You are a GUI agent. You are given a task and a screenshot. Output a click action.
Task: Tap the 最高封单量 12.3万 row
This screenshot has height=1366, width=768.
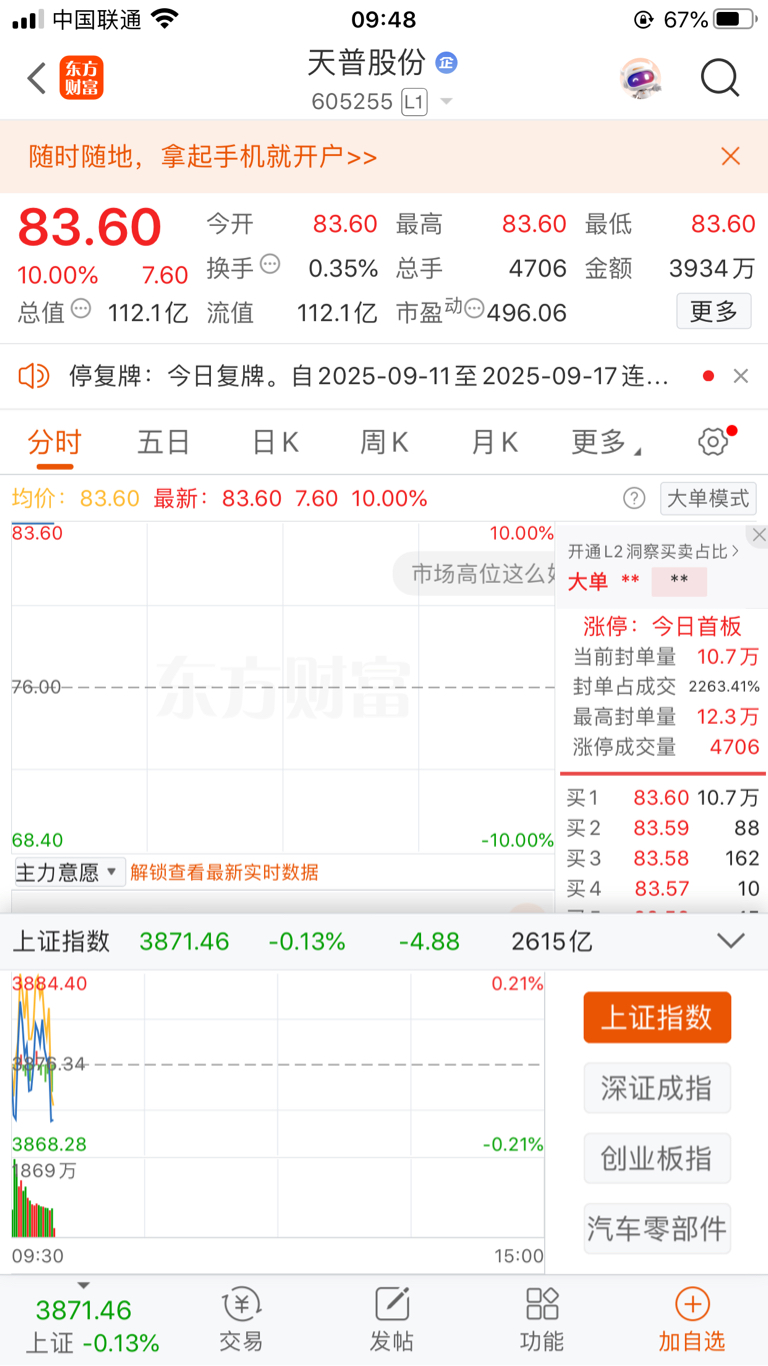[x=665, y=717]
